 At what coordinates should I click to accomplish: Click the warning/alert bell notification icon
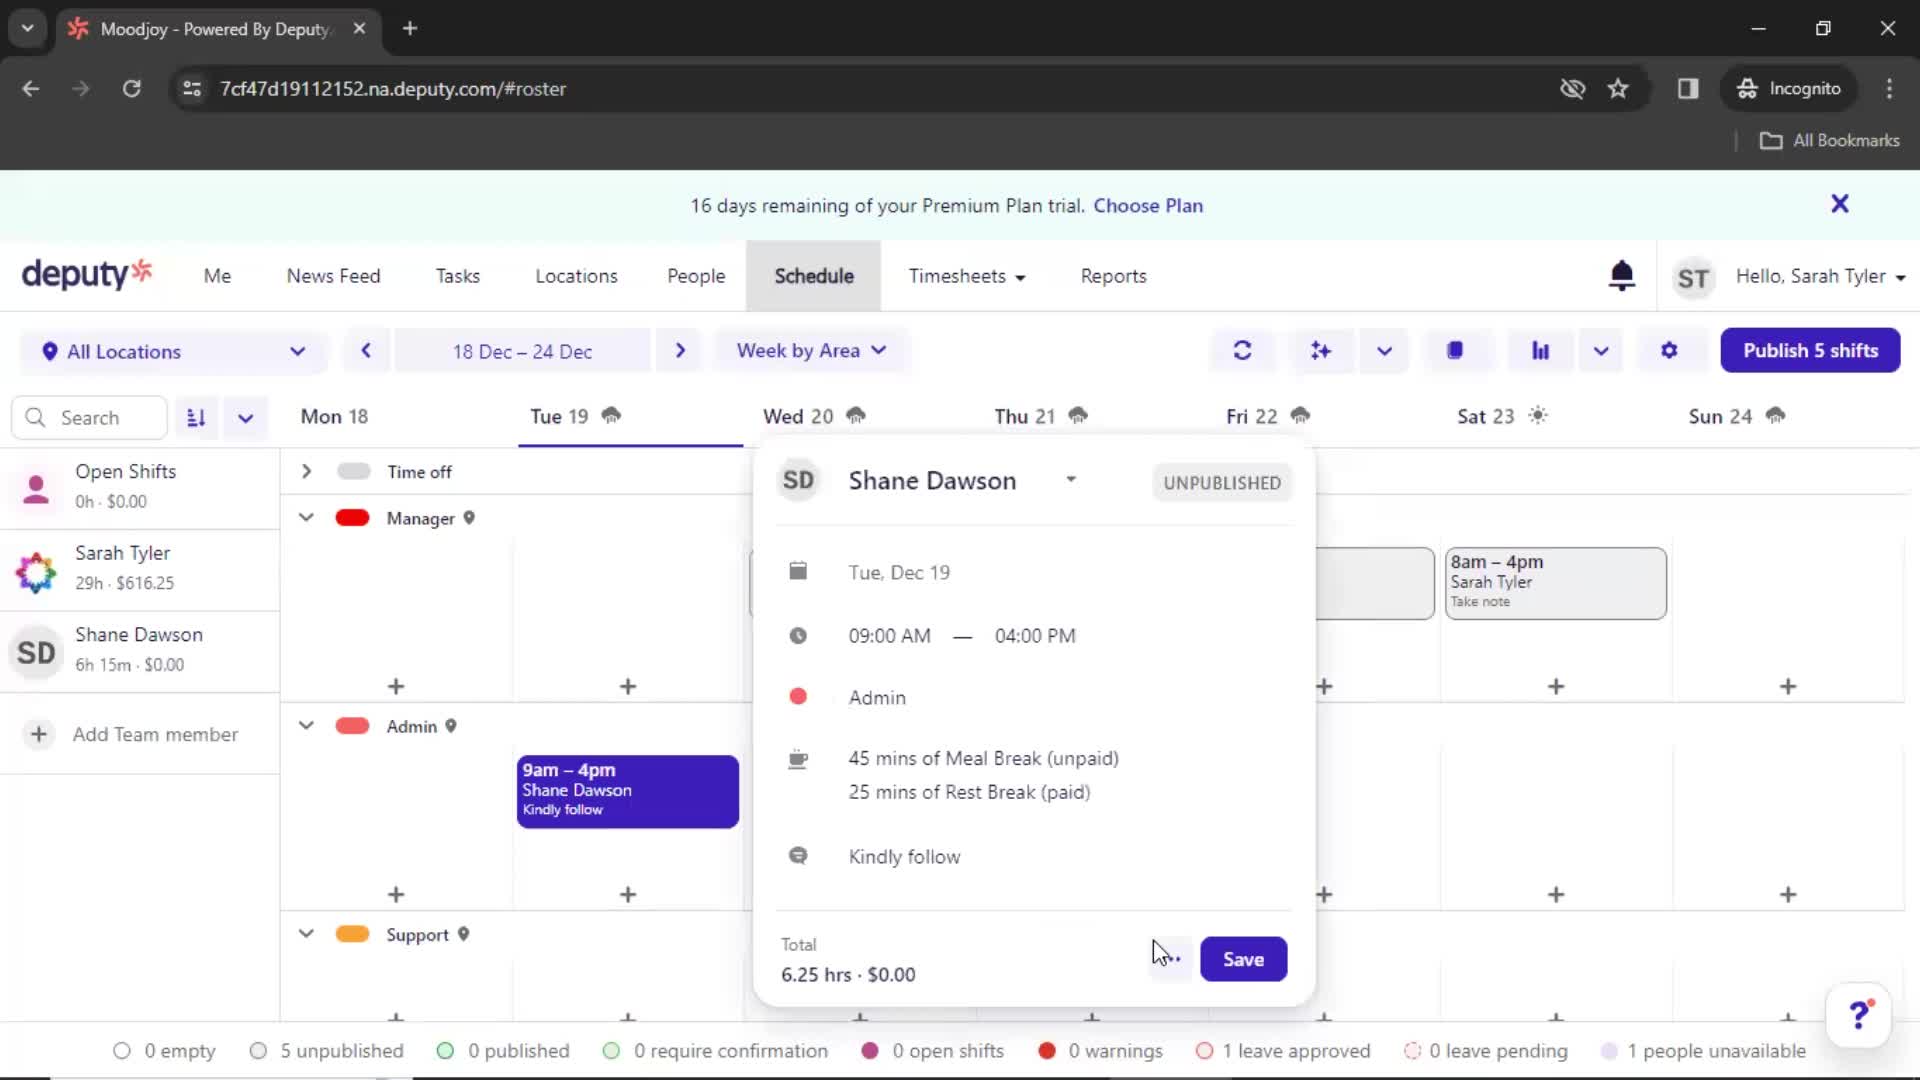(x=1621, y=276)
